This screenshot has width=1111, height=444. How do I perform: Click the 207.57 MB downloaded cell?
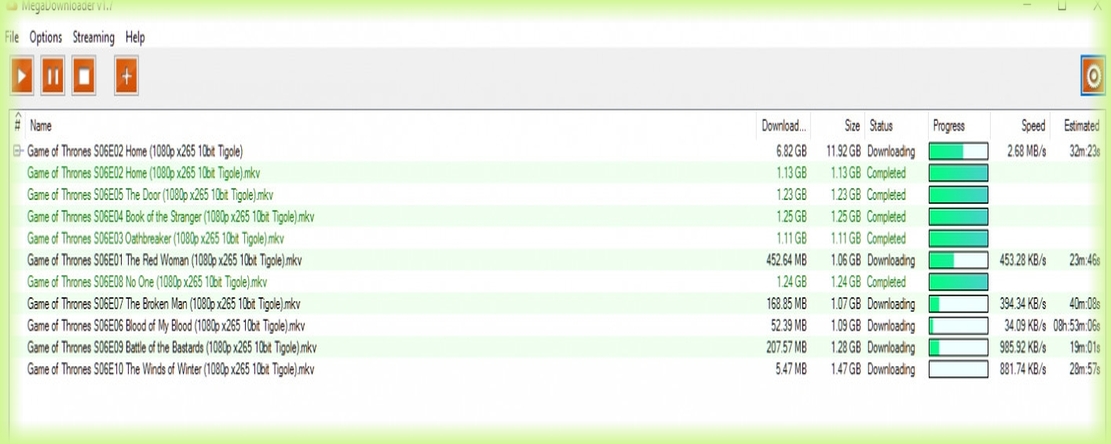click(786, 348)
